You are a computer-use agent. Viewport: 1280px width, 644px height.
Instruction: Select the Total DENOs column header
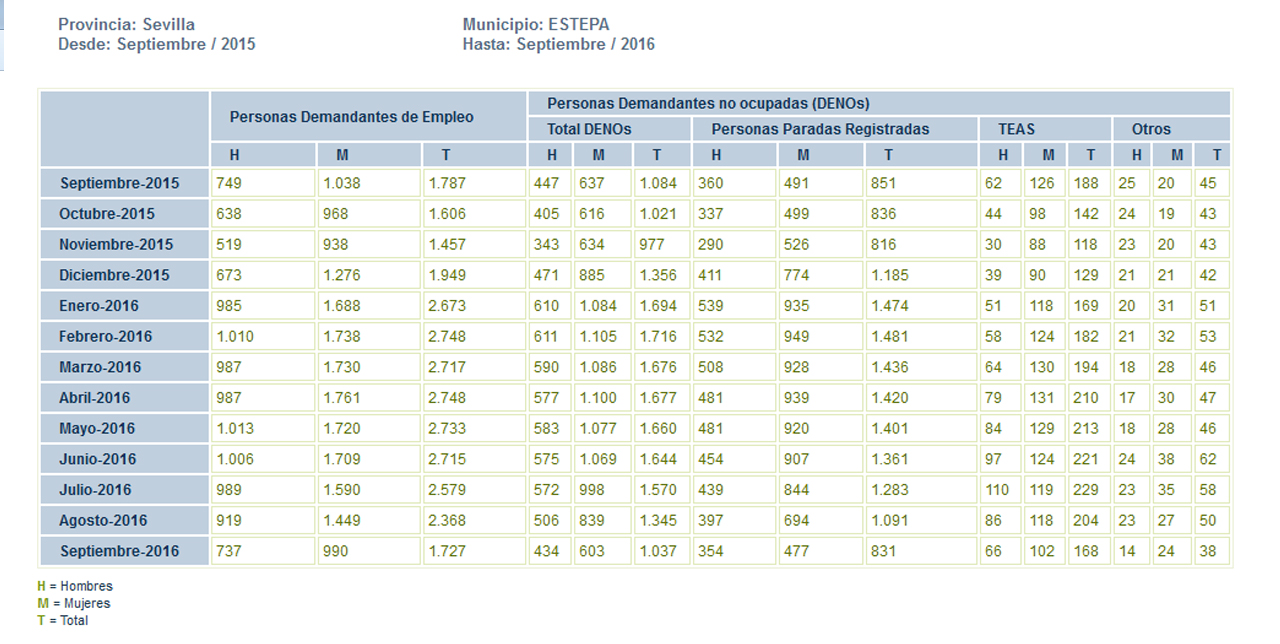tap(589, 129)
